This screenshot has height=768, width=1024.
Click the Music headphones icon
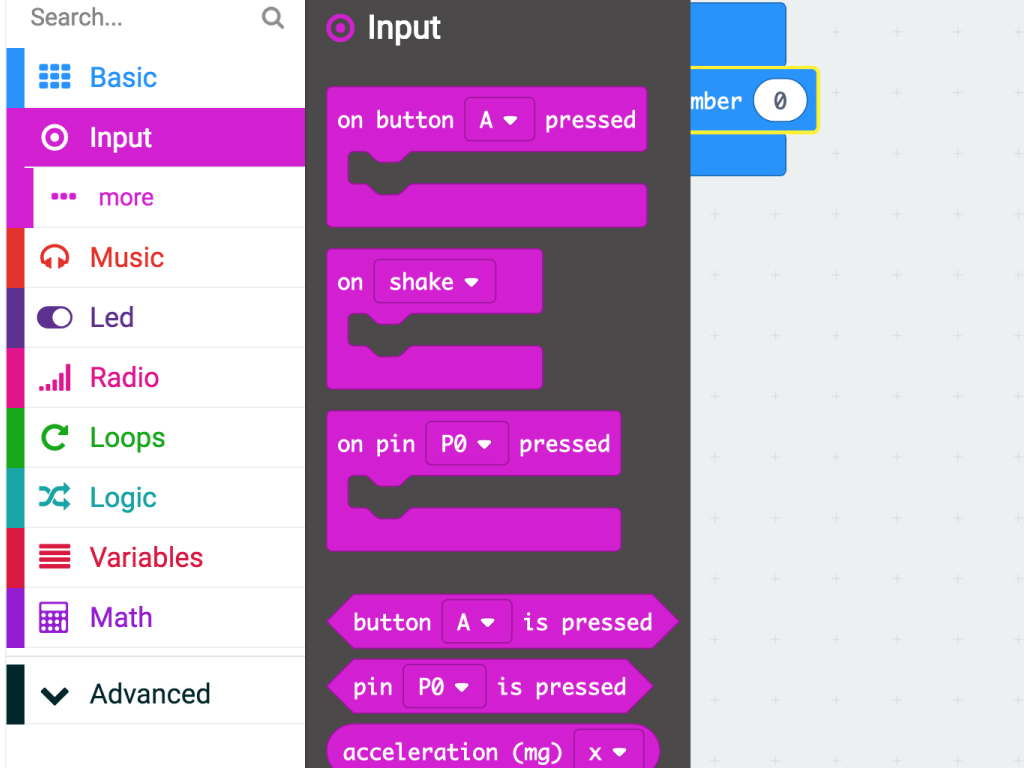click(x=55, y=257)
